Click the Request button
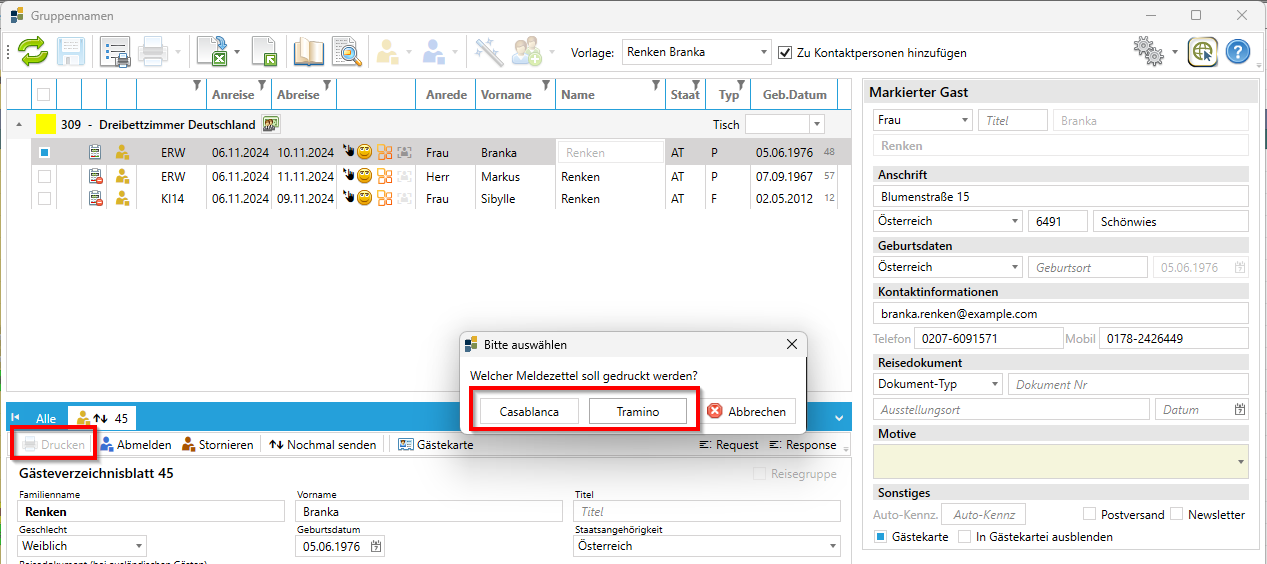 pyautogui.click(x=728, y=444)
